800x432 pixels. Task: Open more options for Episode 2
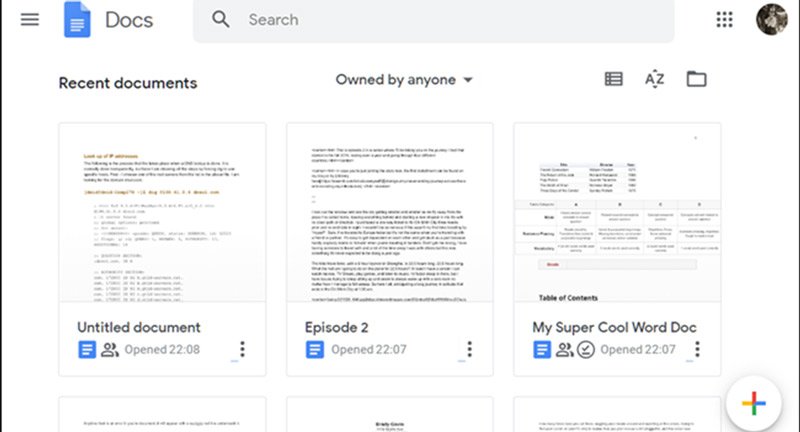pos(470,349)
